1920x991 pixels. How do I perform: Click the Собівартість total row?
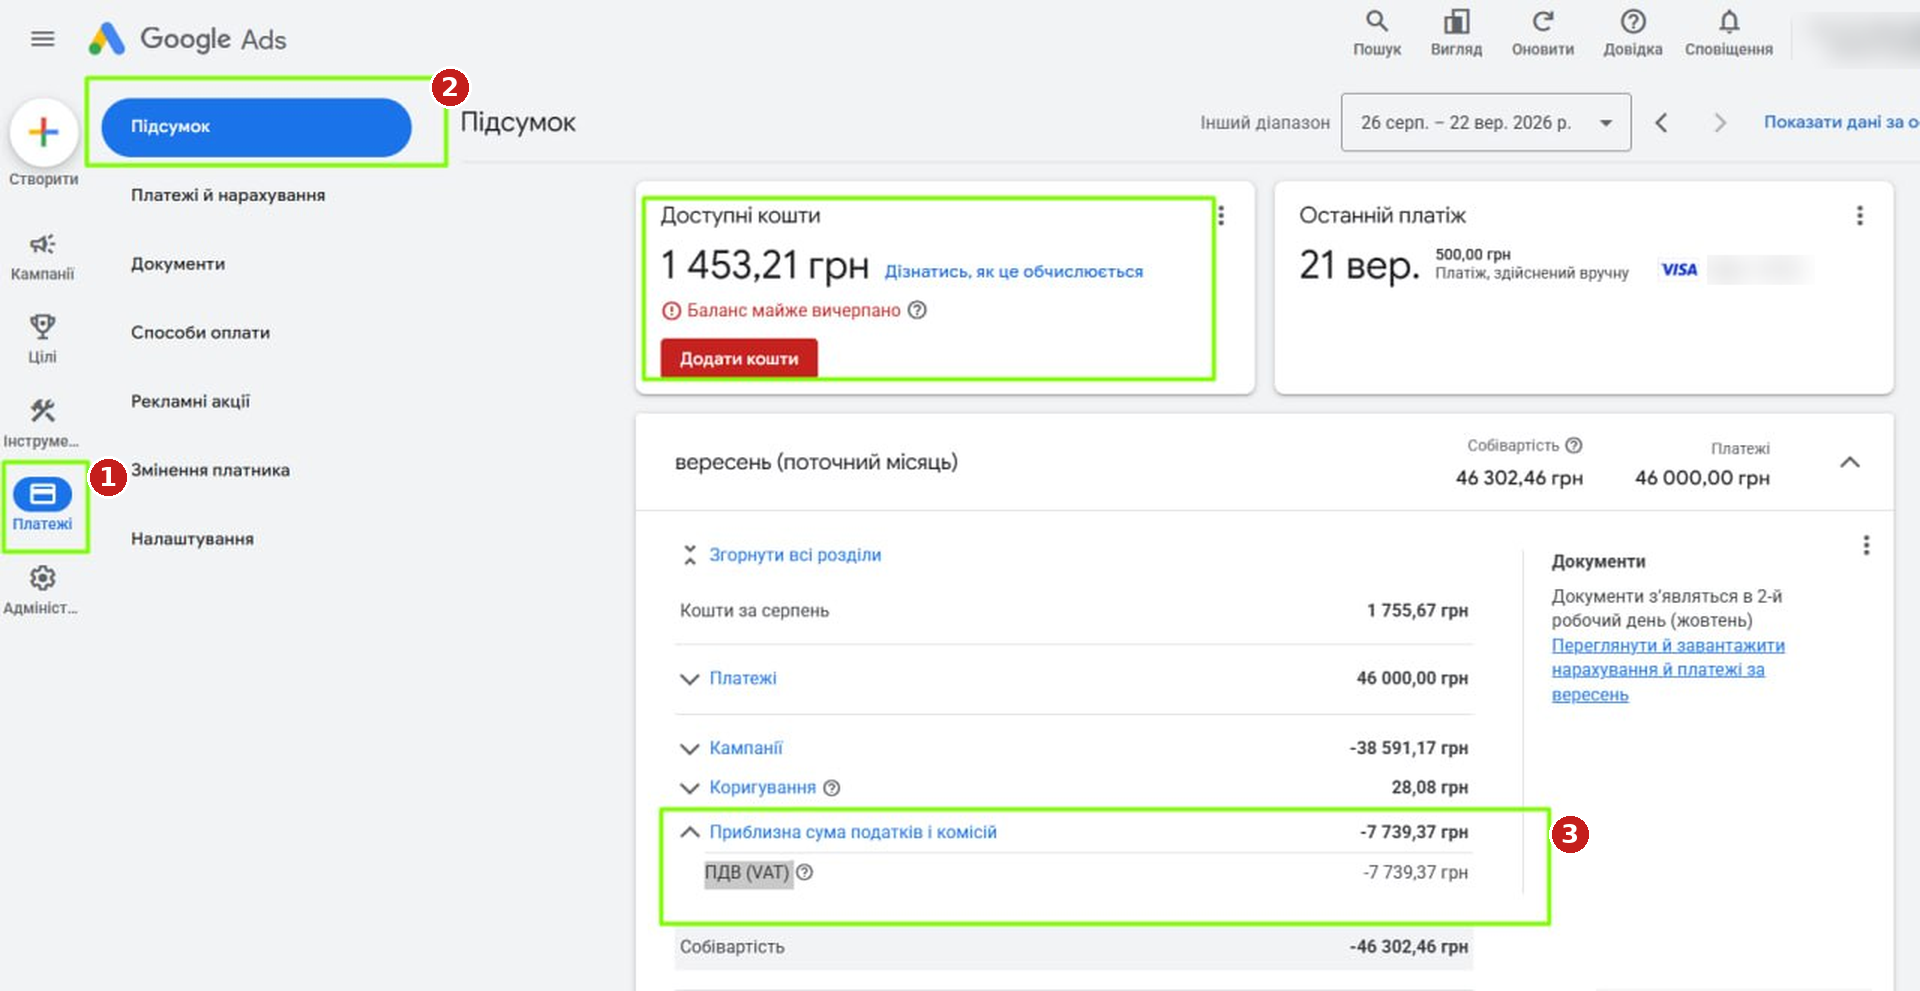1074,947
